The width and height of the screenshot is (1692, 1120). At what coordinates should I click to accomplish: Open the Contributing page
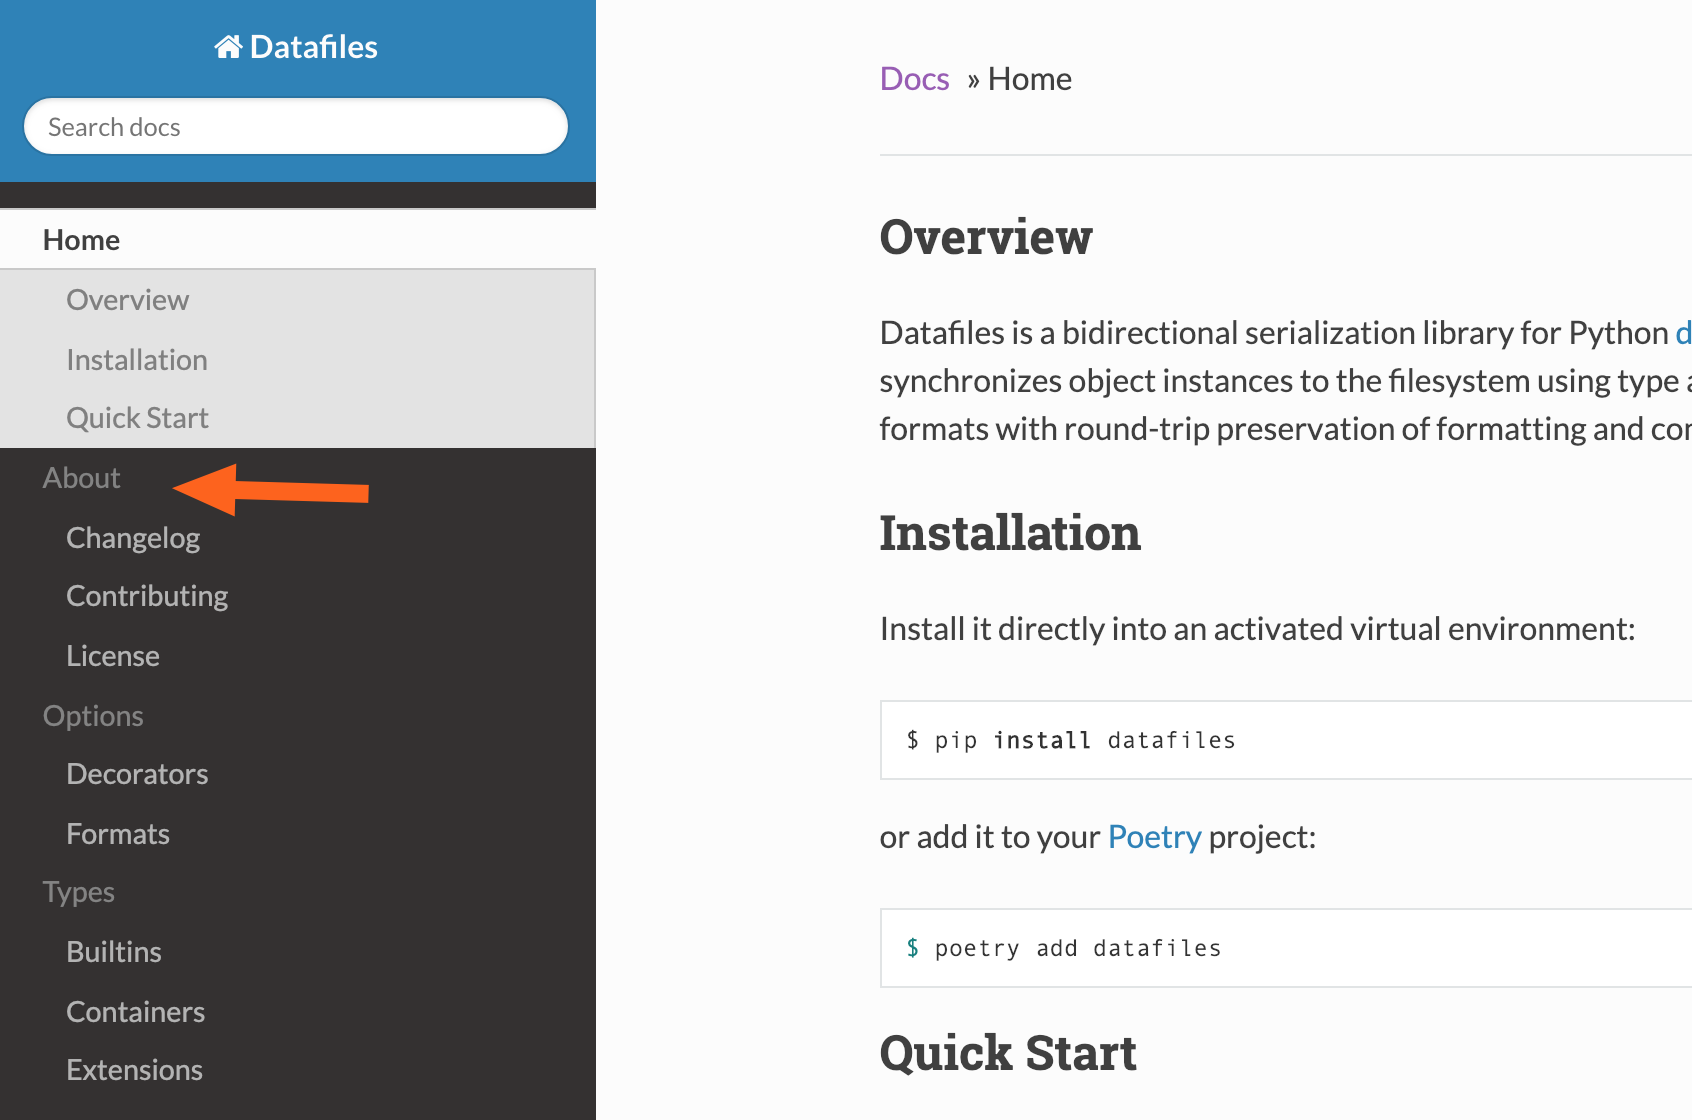pyautogui.click(x=147, y=596)
